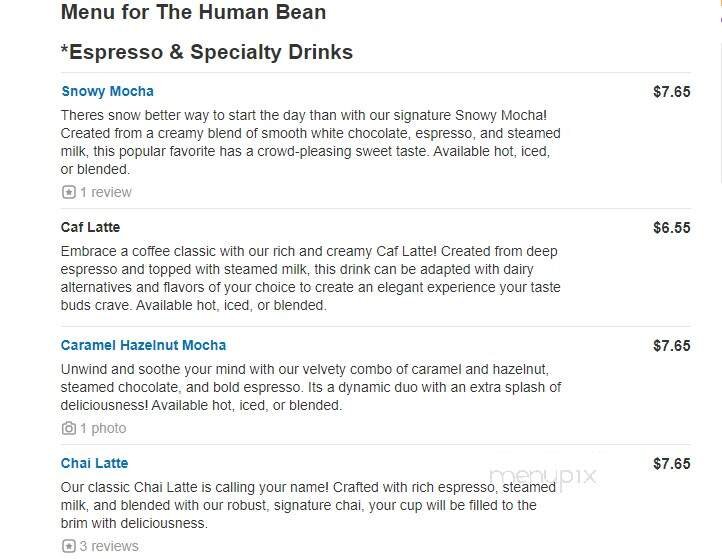Select the "Espresso & Specialty Drinks" section heading
This screenshot has width=722, height=559.
pos(207,52)
